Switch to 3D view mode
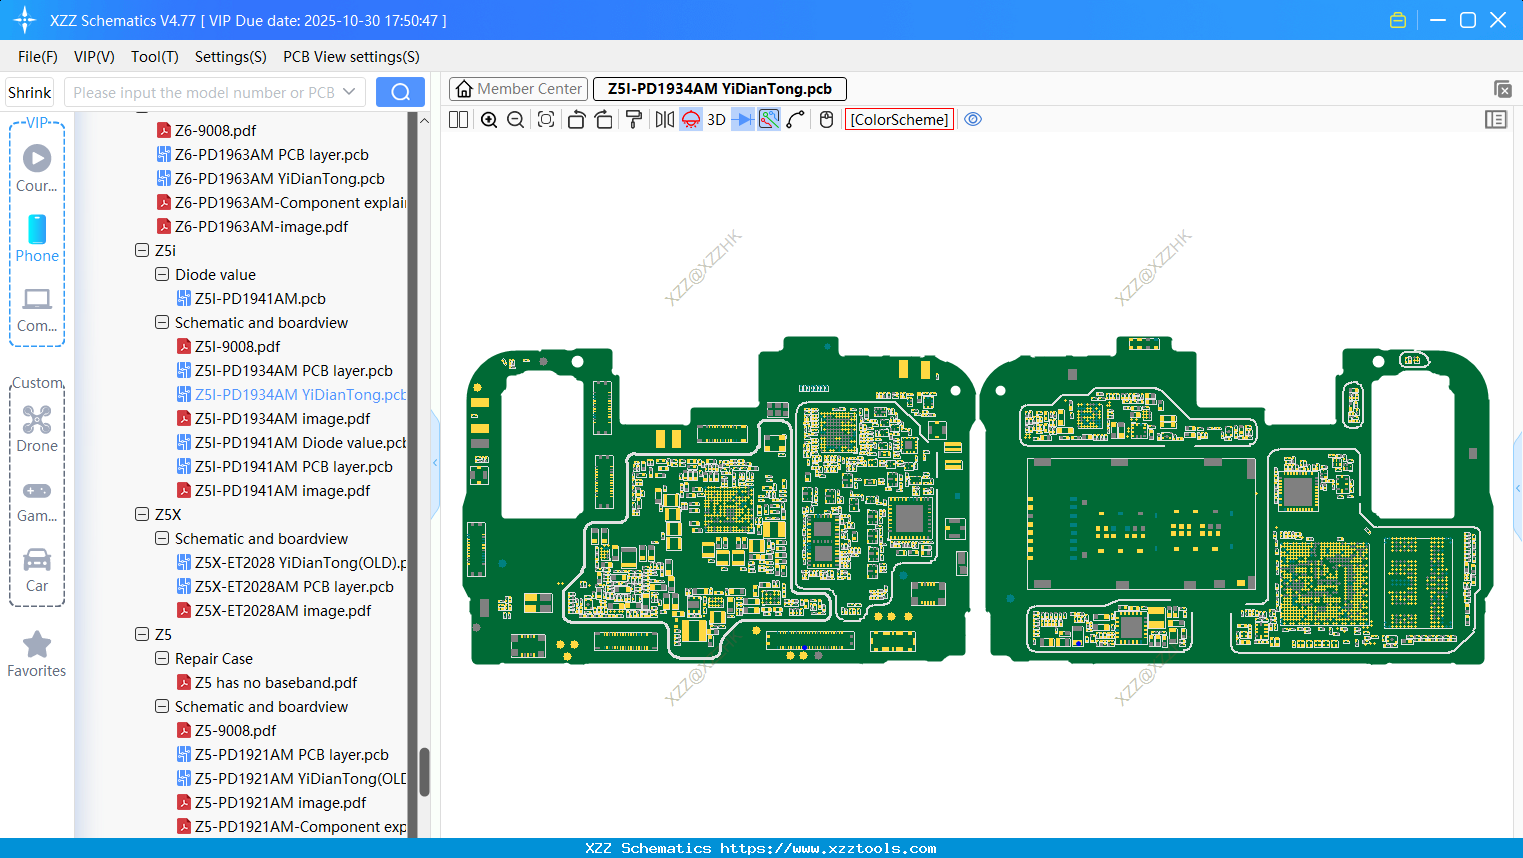This screenshot has width=1523, height=858. coord(716,119)
